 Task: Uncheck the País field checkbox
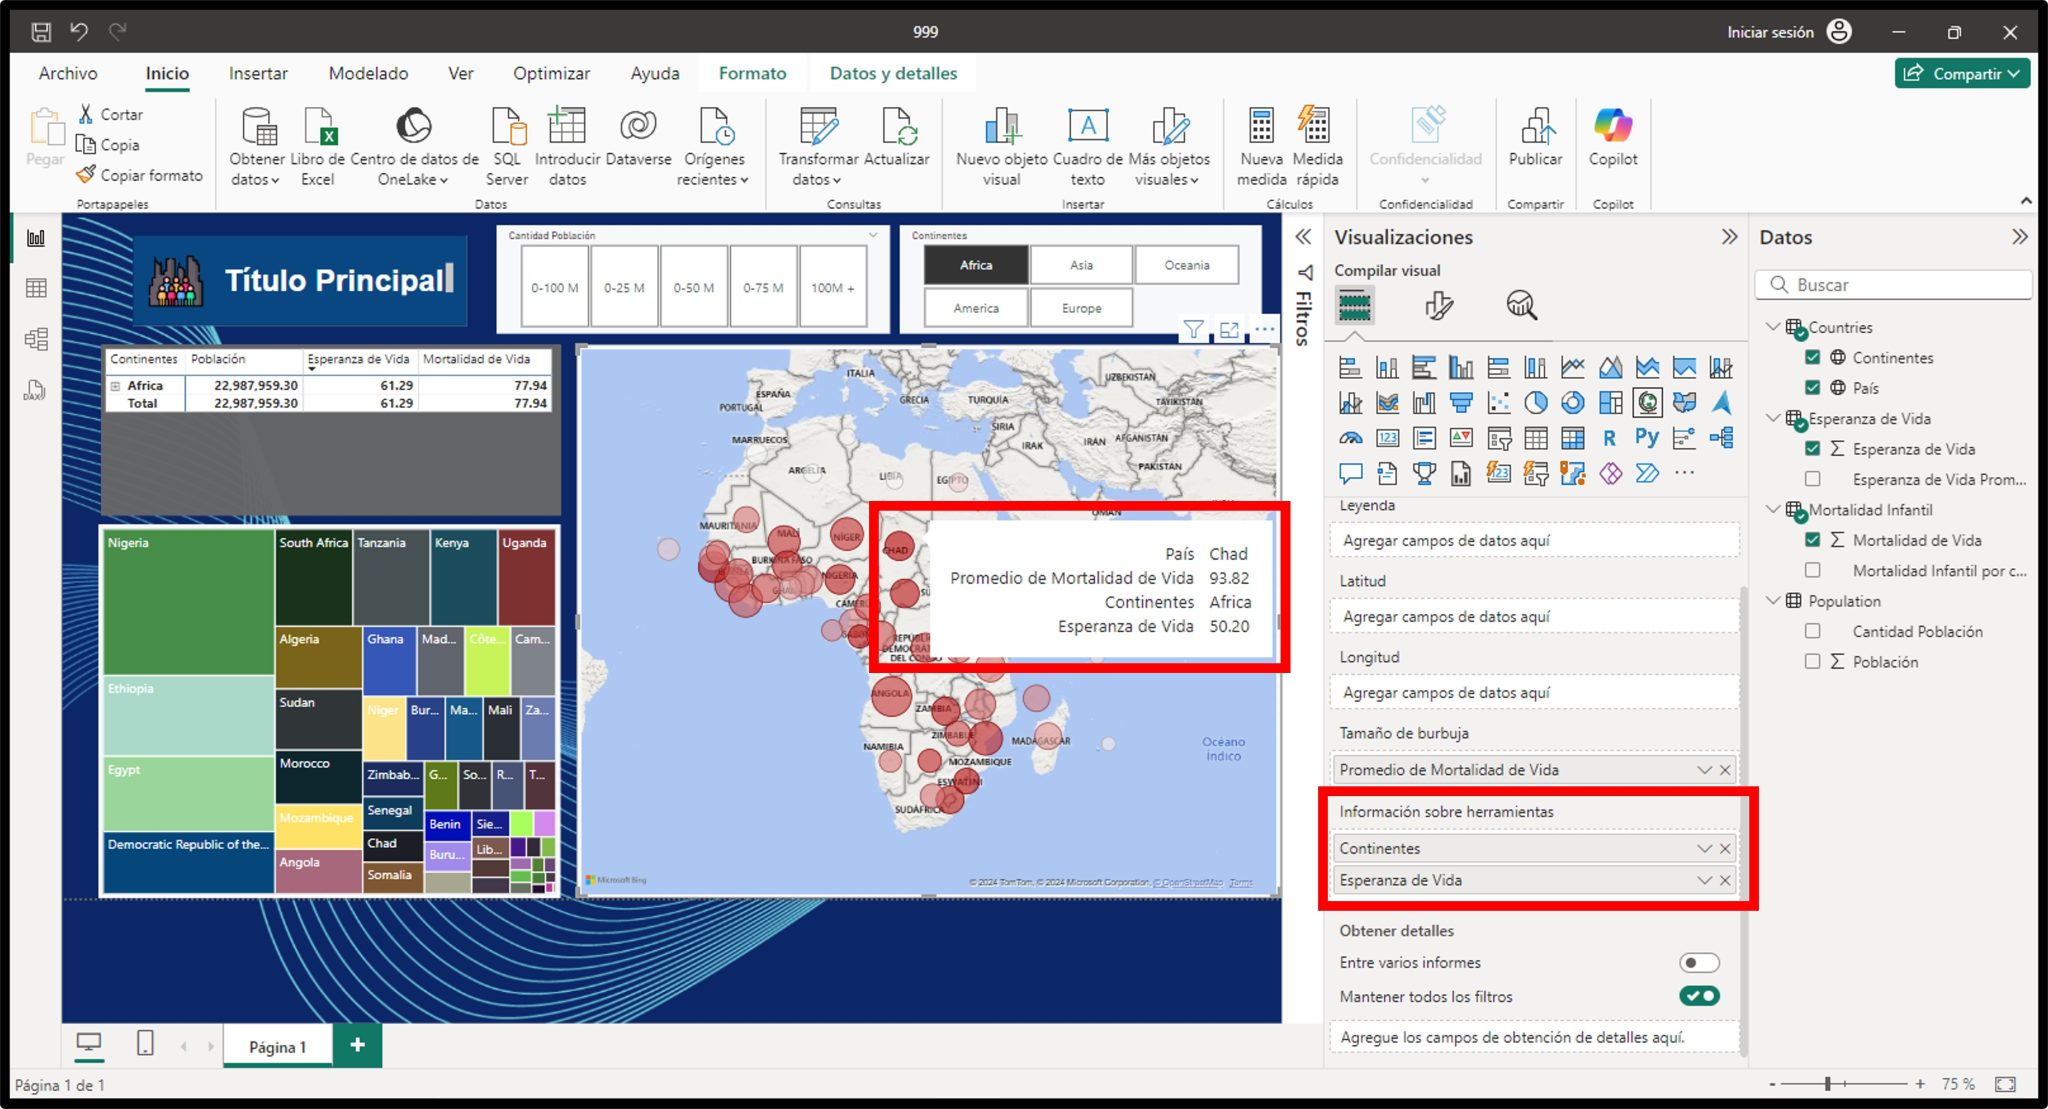click(x=1812, y=387)
